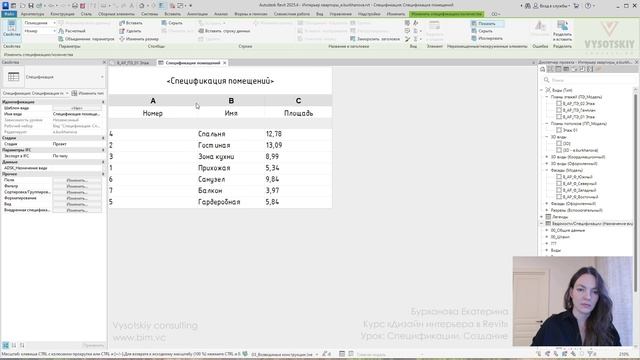Click Показать highlight in model button
This screenshot has height=360, width=640.
pyautogui.click(x=487, y=24)
